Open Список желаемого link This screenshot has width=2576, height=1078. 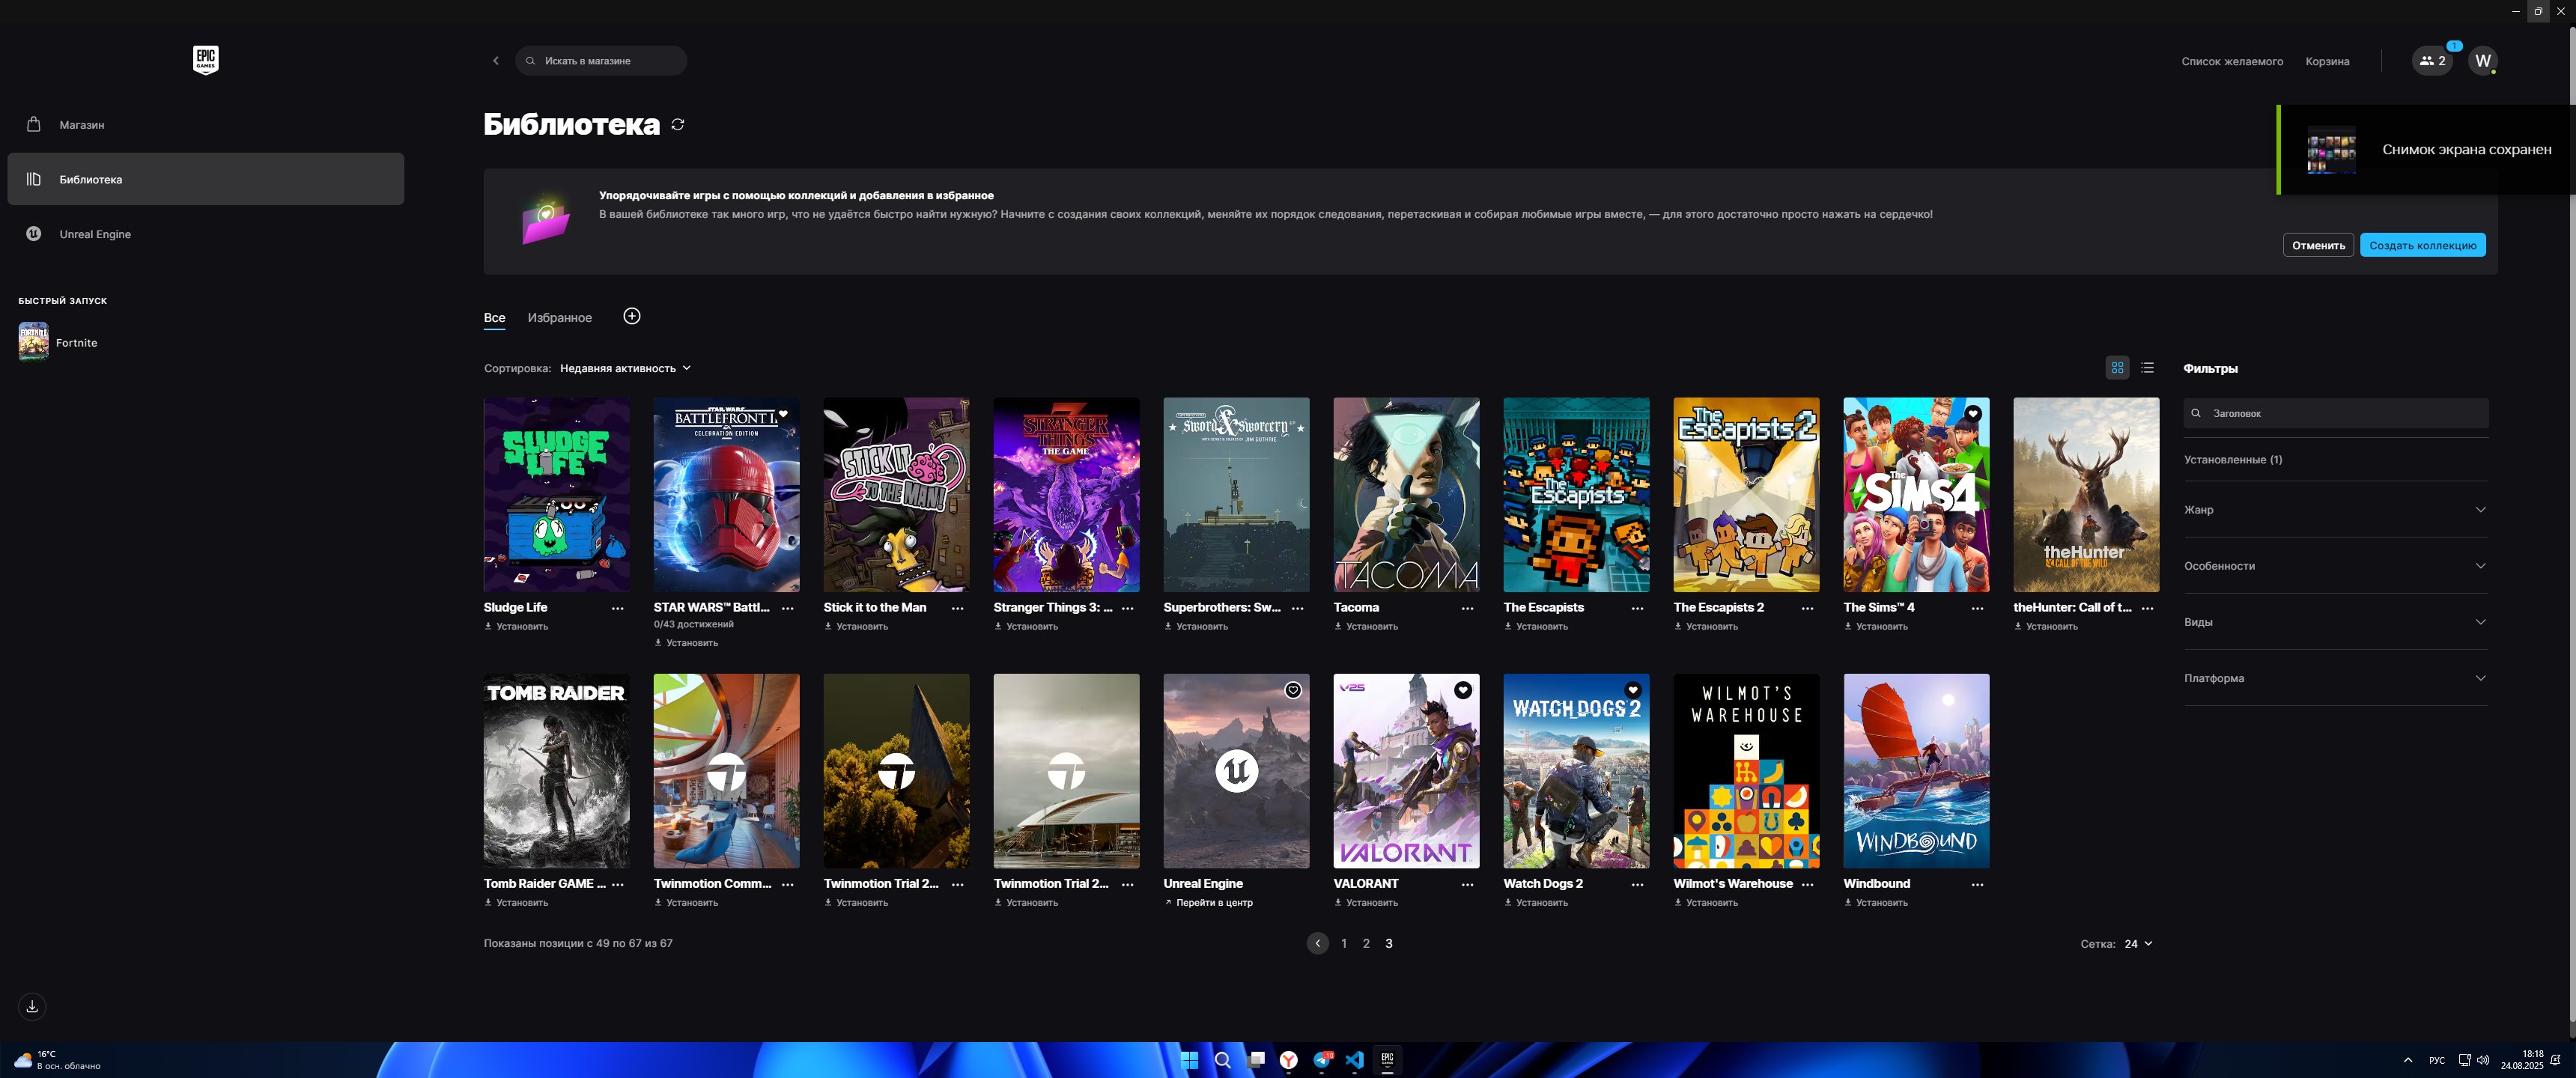pyautogui.click(x=2232, y=61)
